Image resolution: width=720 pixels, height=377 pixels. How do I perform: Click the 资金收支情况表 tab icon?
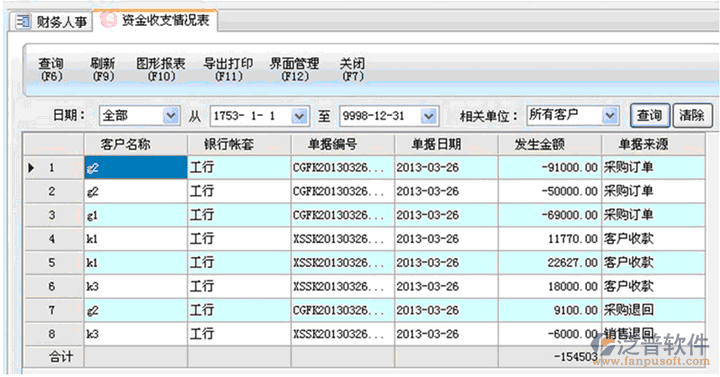[108, 20]
